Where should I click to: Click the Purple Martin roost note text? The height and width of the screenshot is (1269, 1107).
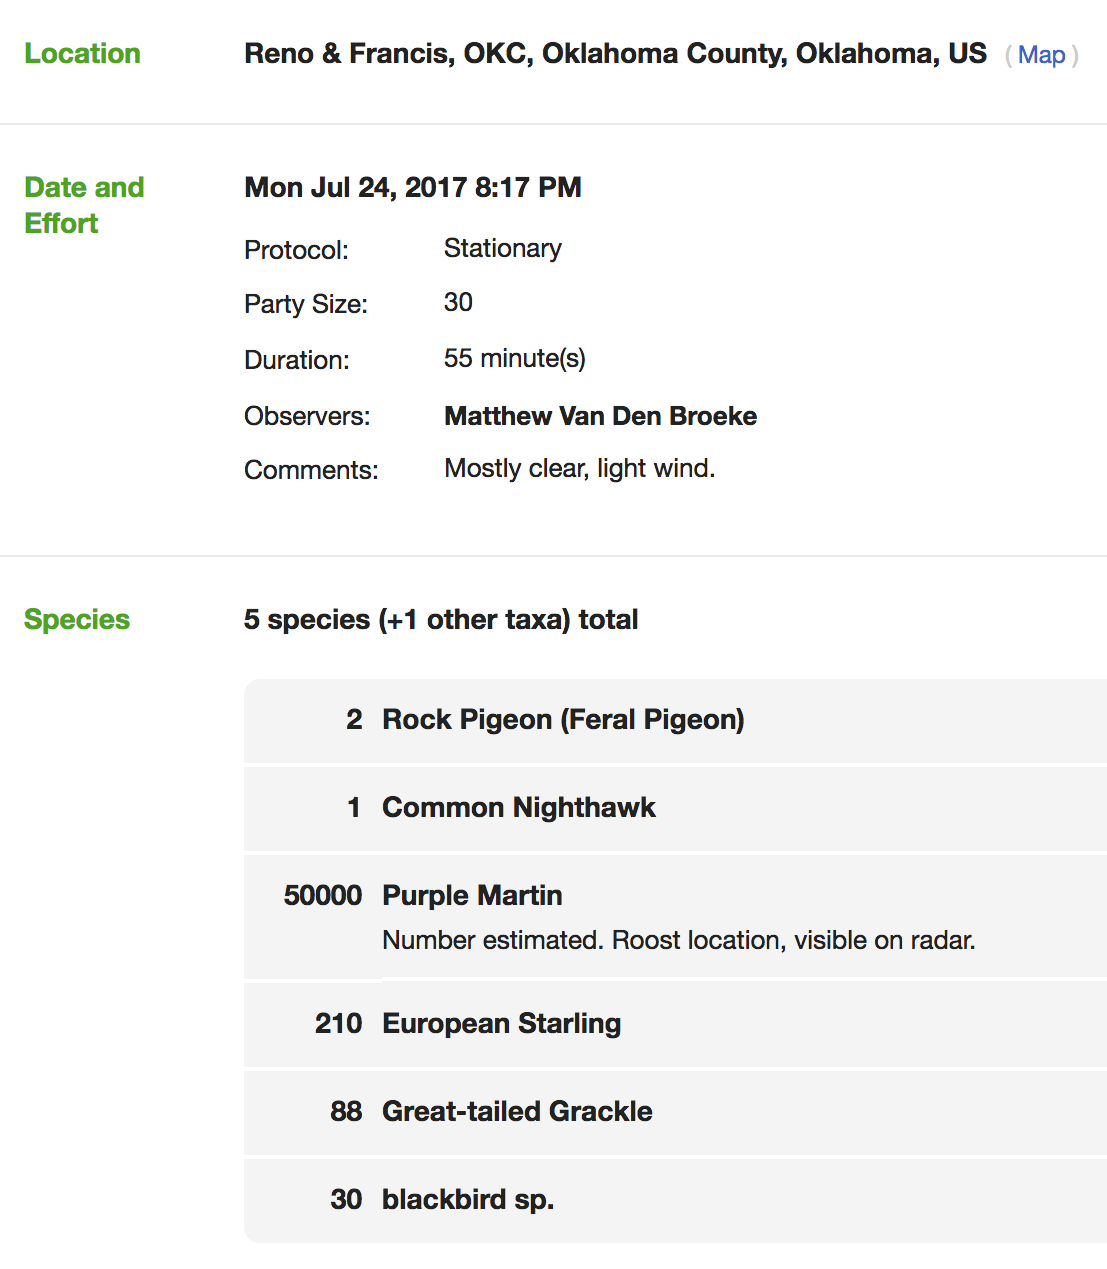[679, 940]
